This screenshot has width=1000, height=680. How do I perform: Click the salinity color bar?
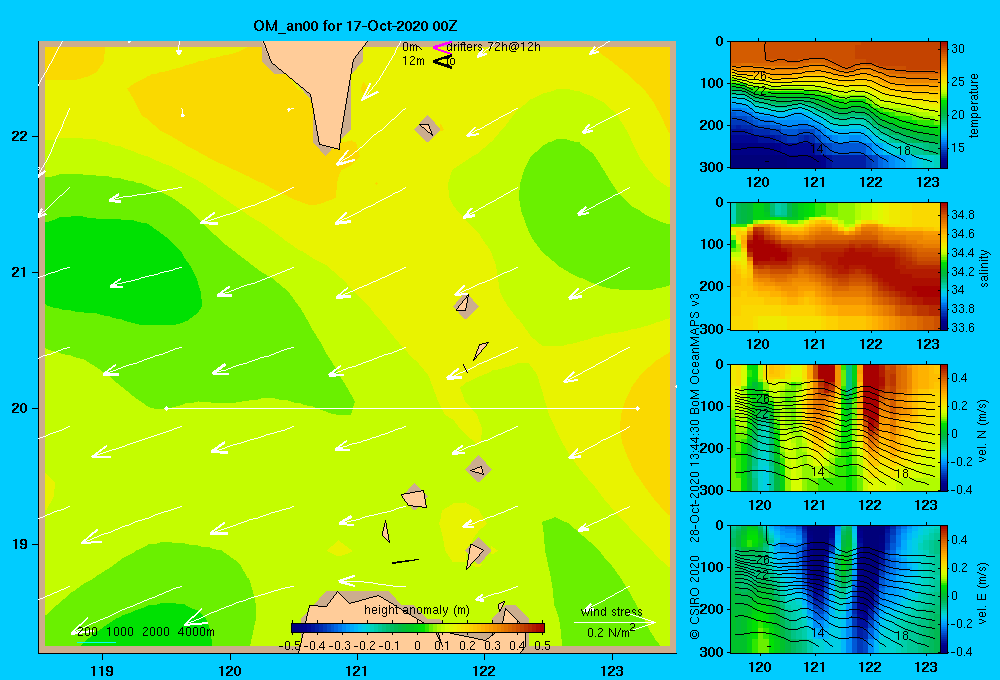tap(944, 267)
